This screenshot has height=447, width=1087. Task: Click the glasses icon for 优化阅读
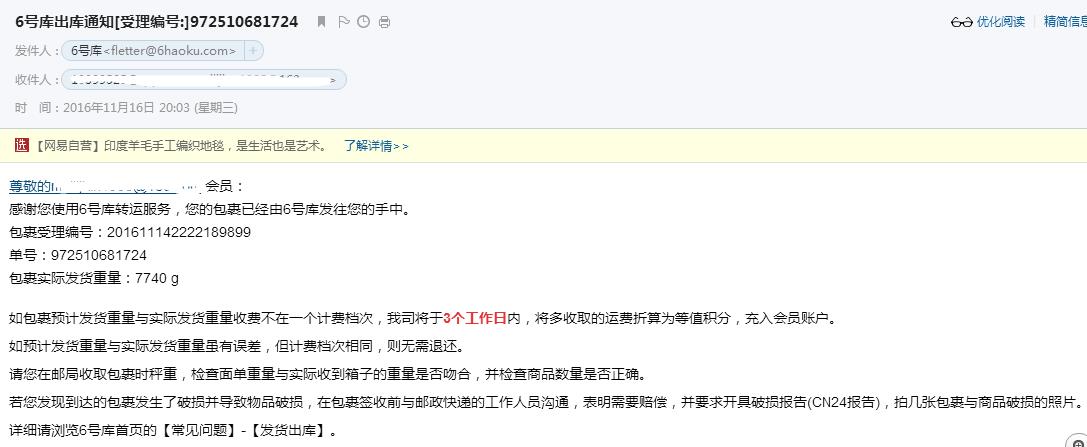coord(962,22)
